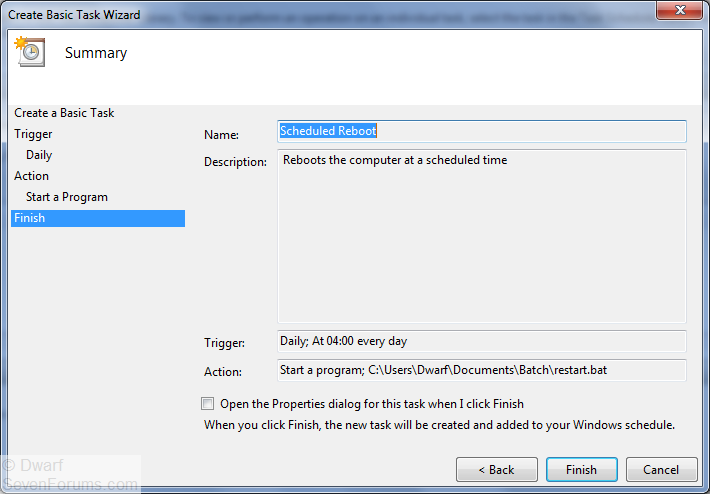Click the Action field showing restart.bat path

(481, 370)
